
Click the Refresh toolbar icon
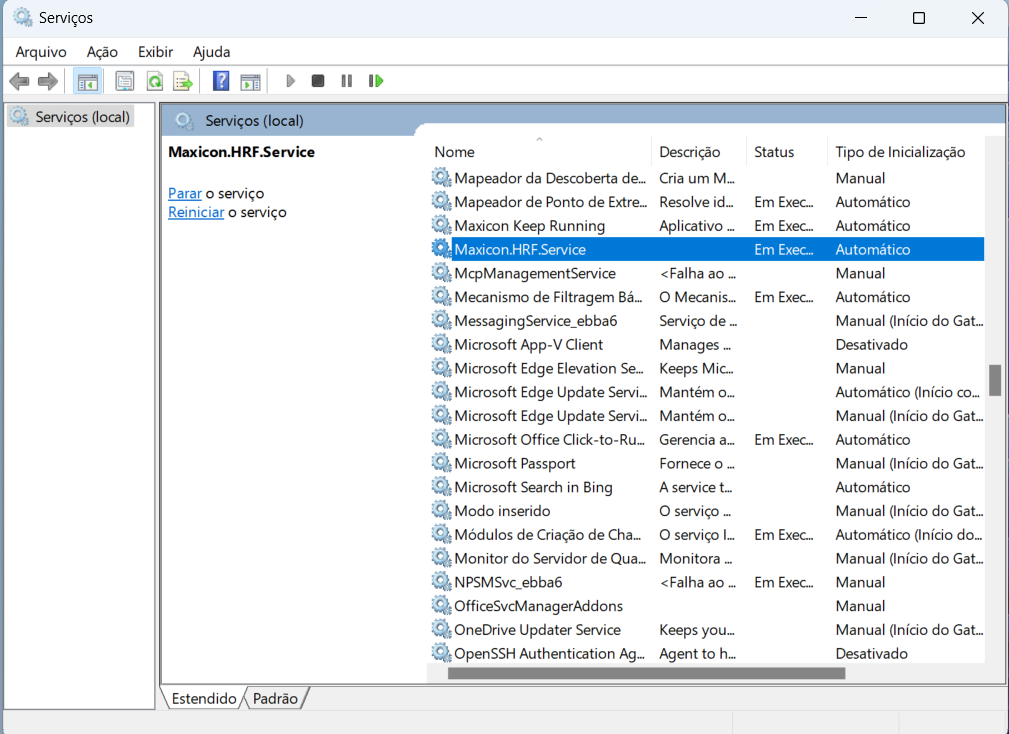point(154,81)
